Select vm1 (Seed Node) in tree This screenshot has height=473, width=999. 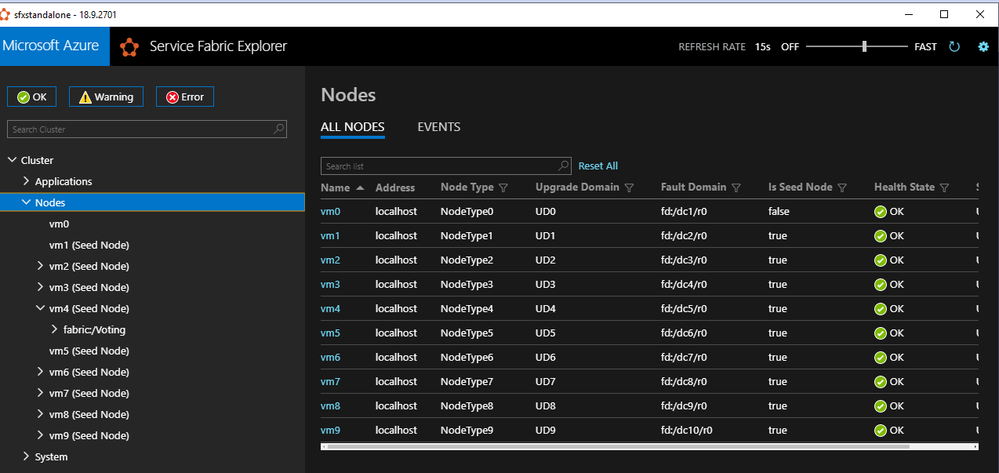[x=89, y=245]
